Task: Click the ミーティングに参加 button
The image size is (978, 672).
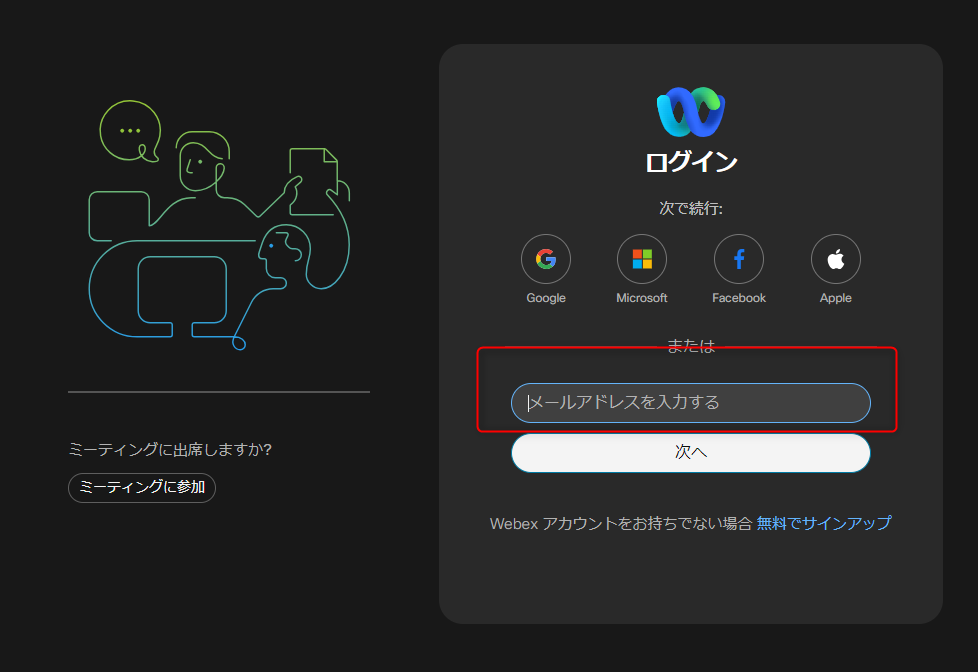Action: pos(142,487)
